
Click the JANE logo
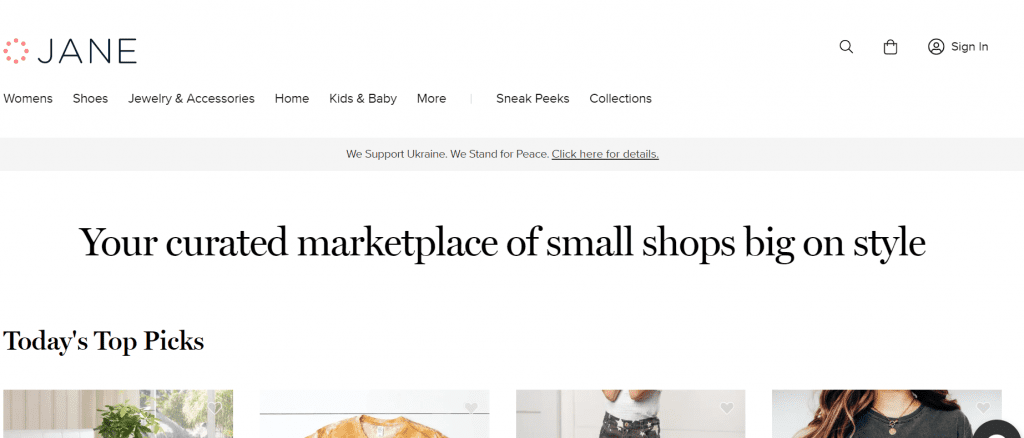click(x=70, y=50)
